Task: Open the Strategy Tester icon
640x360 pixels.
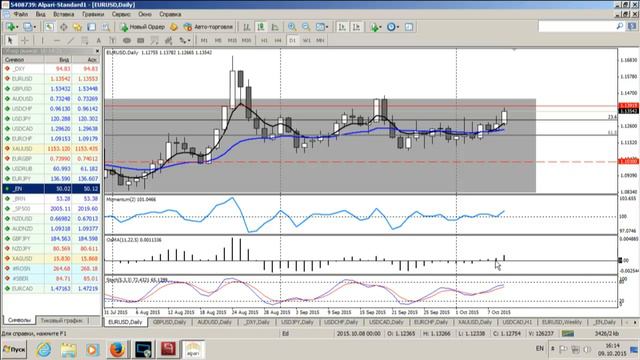Action: tap(106, 27)
